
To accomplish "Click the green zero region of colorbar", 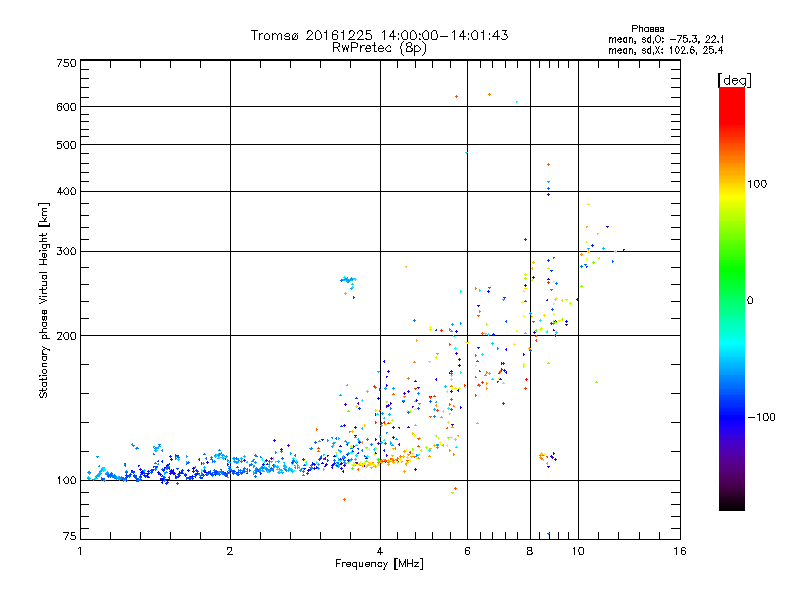I will pos(732,300).
